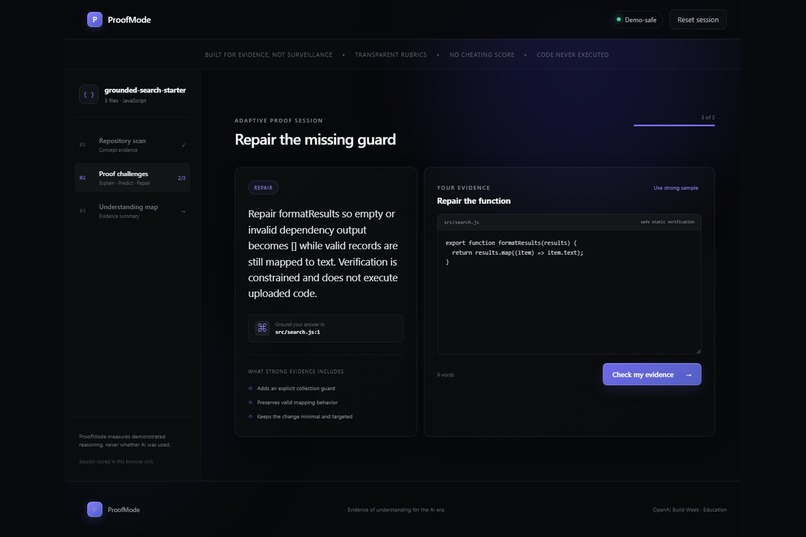
Task: Click the src/search.js:1 reference
Action: 297,332
